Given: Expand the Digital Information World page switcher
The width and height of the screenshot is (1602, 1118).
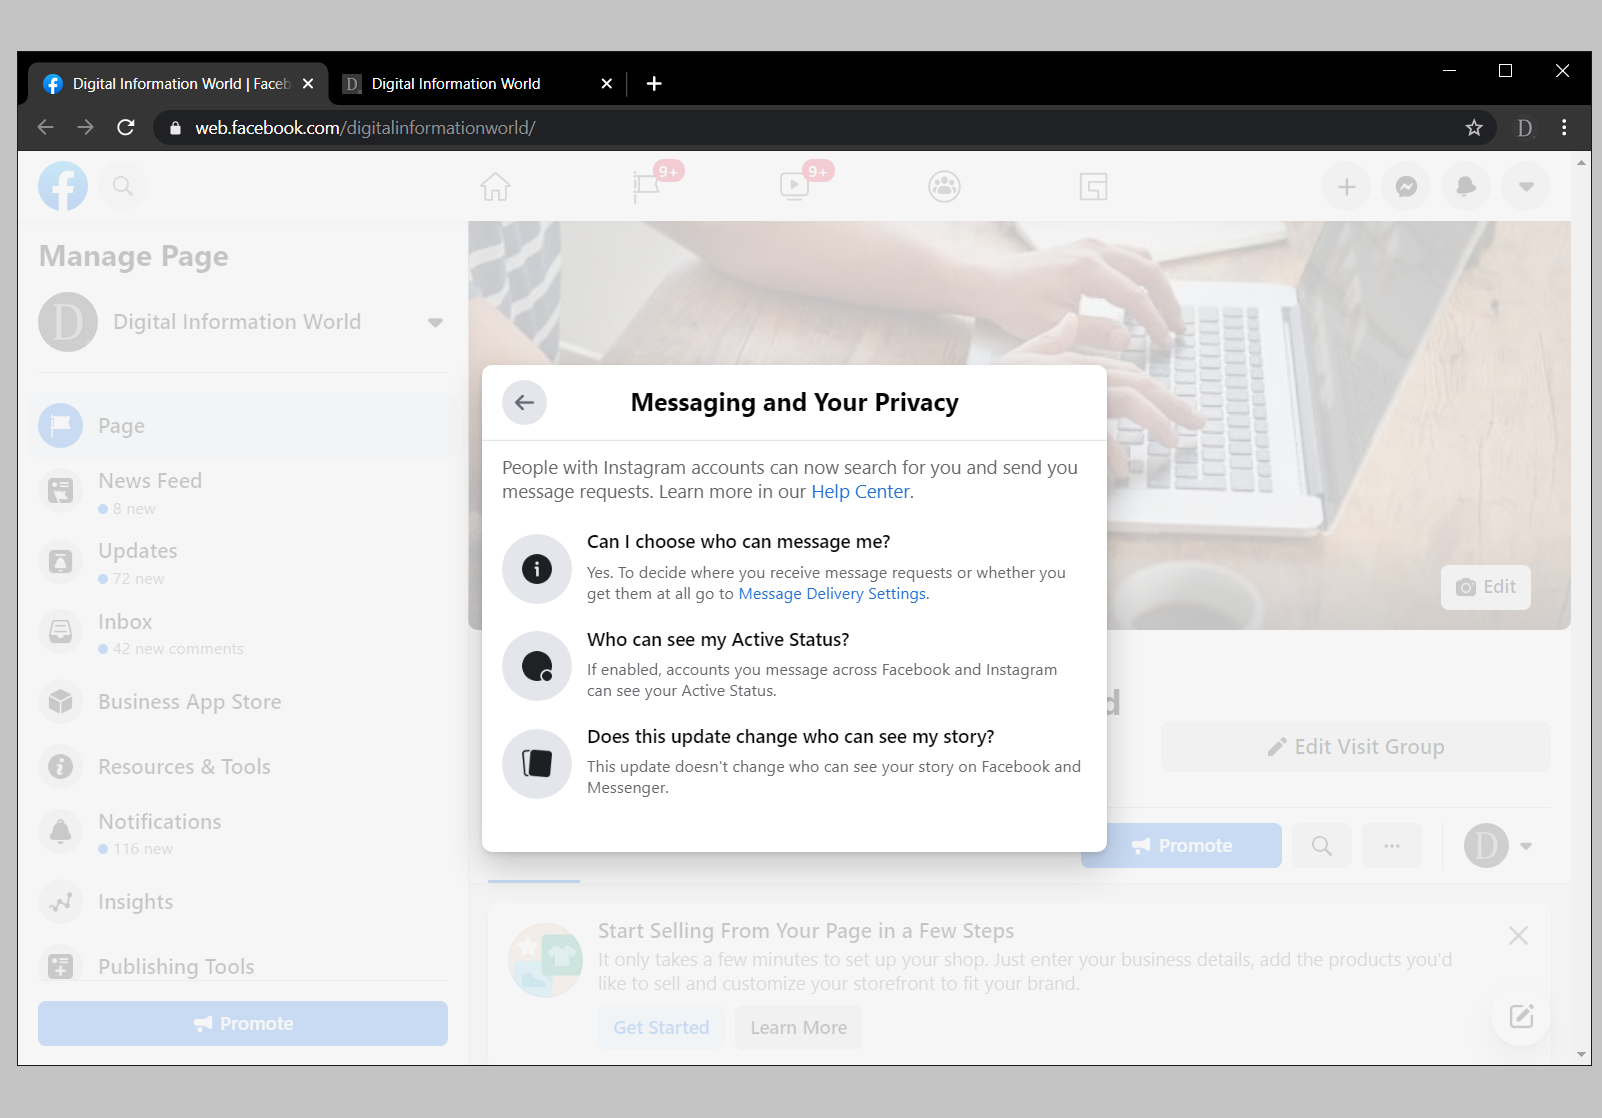Looking at the screenshot, I should (x=435, y=322).
